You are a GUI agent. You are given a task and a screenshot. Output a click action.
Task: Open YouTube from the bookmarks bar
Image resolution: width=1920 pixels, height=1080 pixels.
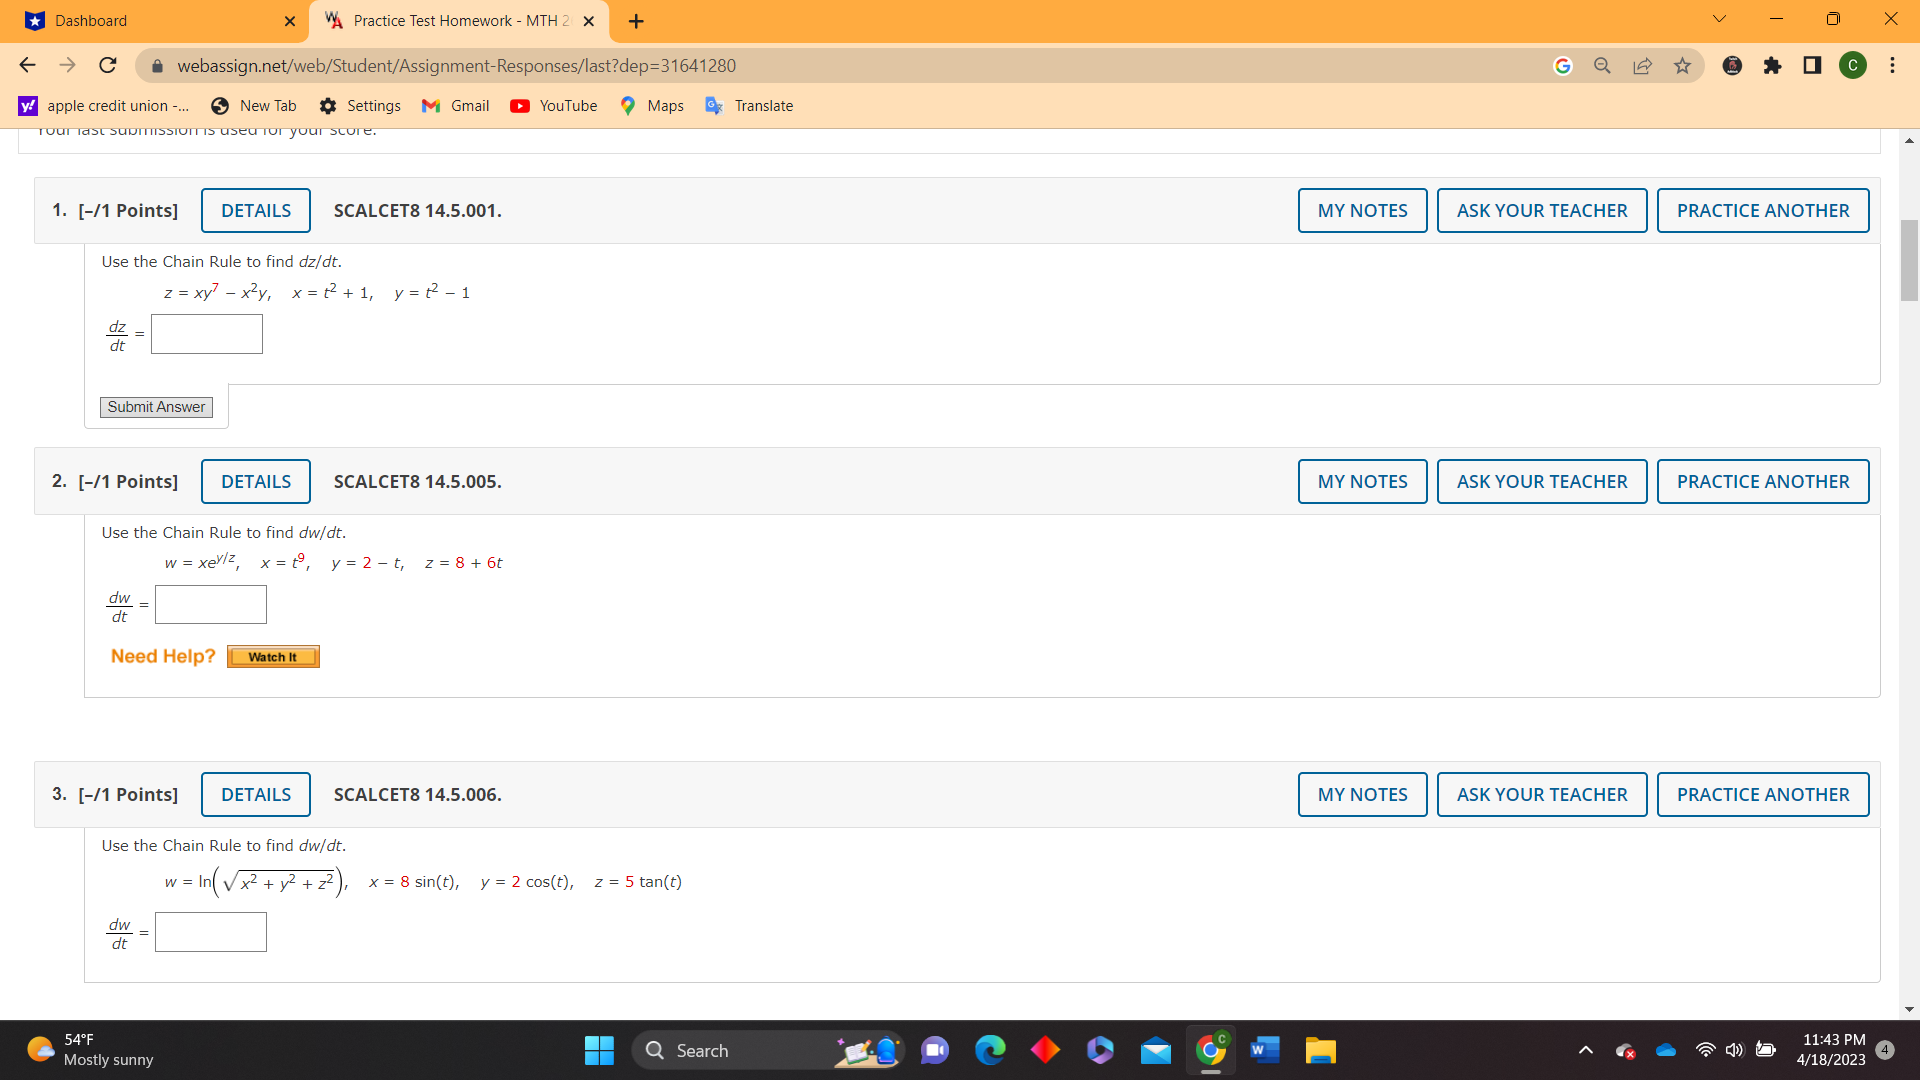553,105
